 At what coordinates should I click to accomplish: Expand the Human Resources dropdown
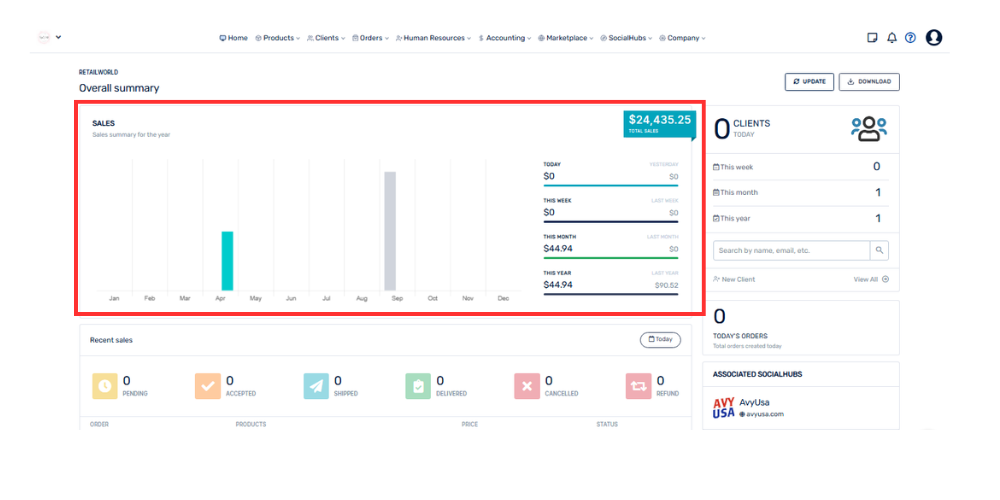point(434,38)
